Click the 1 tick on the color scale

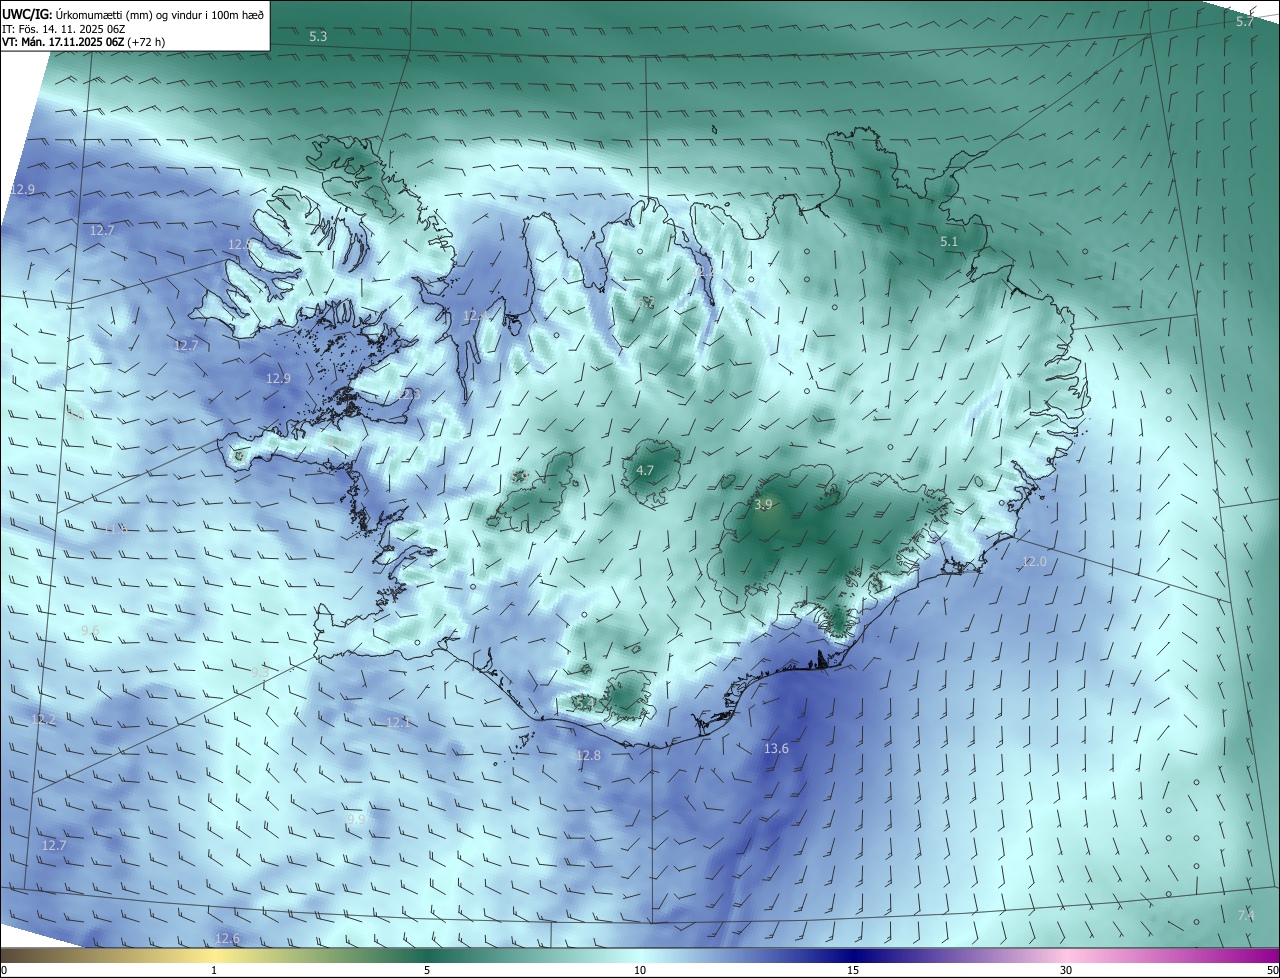coord(214,970)
